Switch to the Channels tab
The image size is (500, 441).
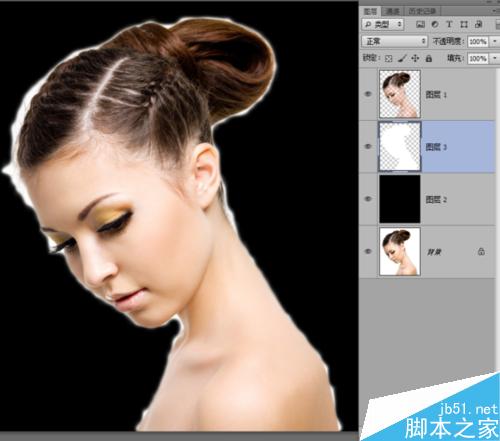coord(393,11)
